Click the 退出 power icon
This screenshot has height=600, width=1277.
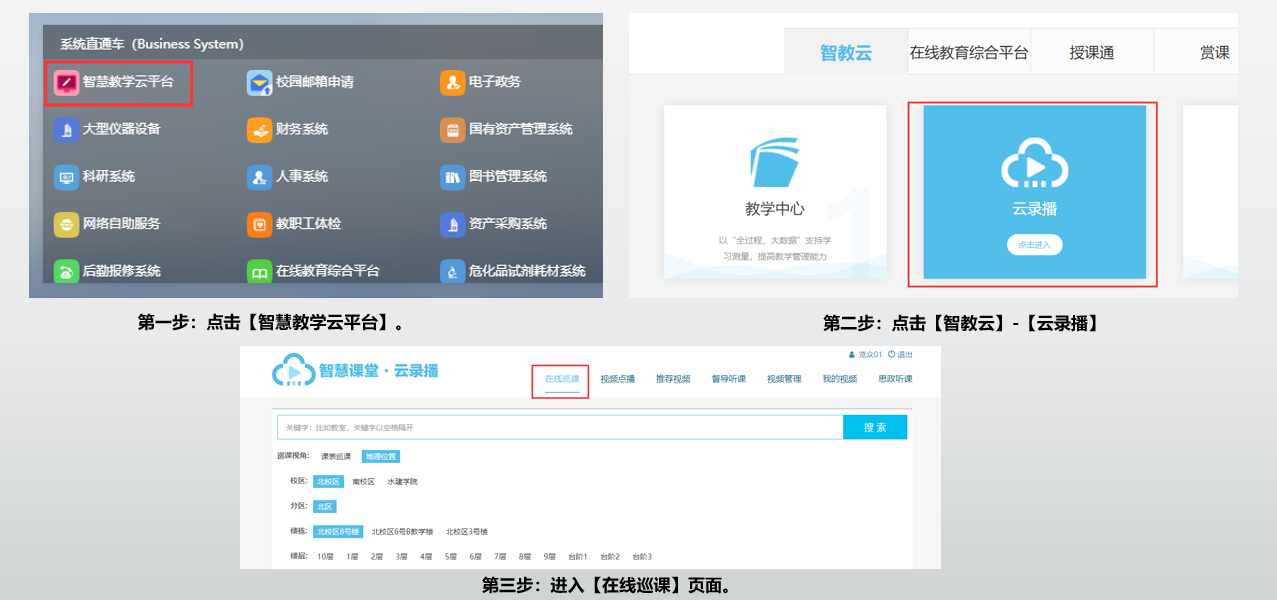[x=891, y=355]
